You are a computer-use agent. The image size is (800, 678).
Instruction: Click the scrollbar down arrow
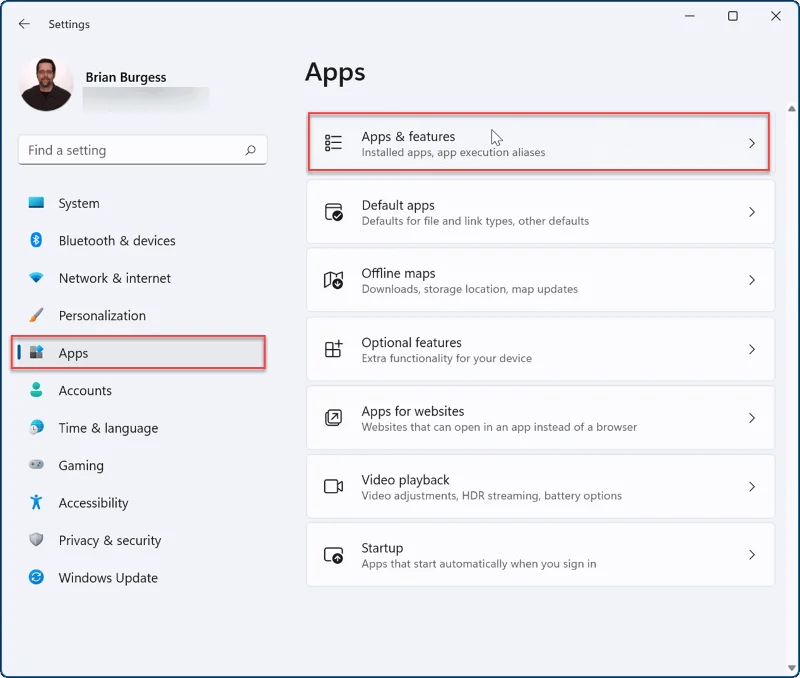(x=791, y=668)
